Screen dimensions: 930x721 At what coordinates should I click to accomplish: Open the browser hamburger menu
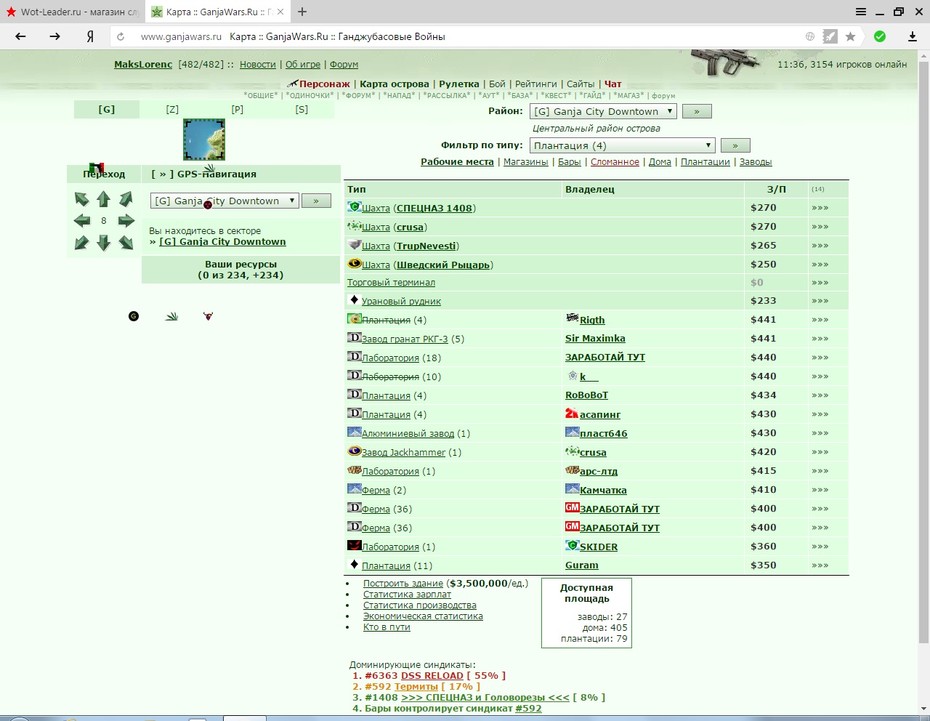(861, 12)
